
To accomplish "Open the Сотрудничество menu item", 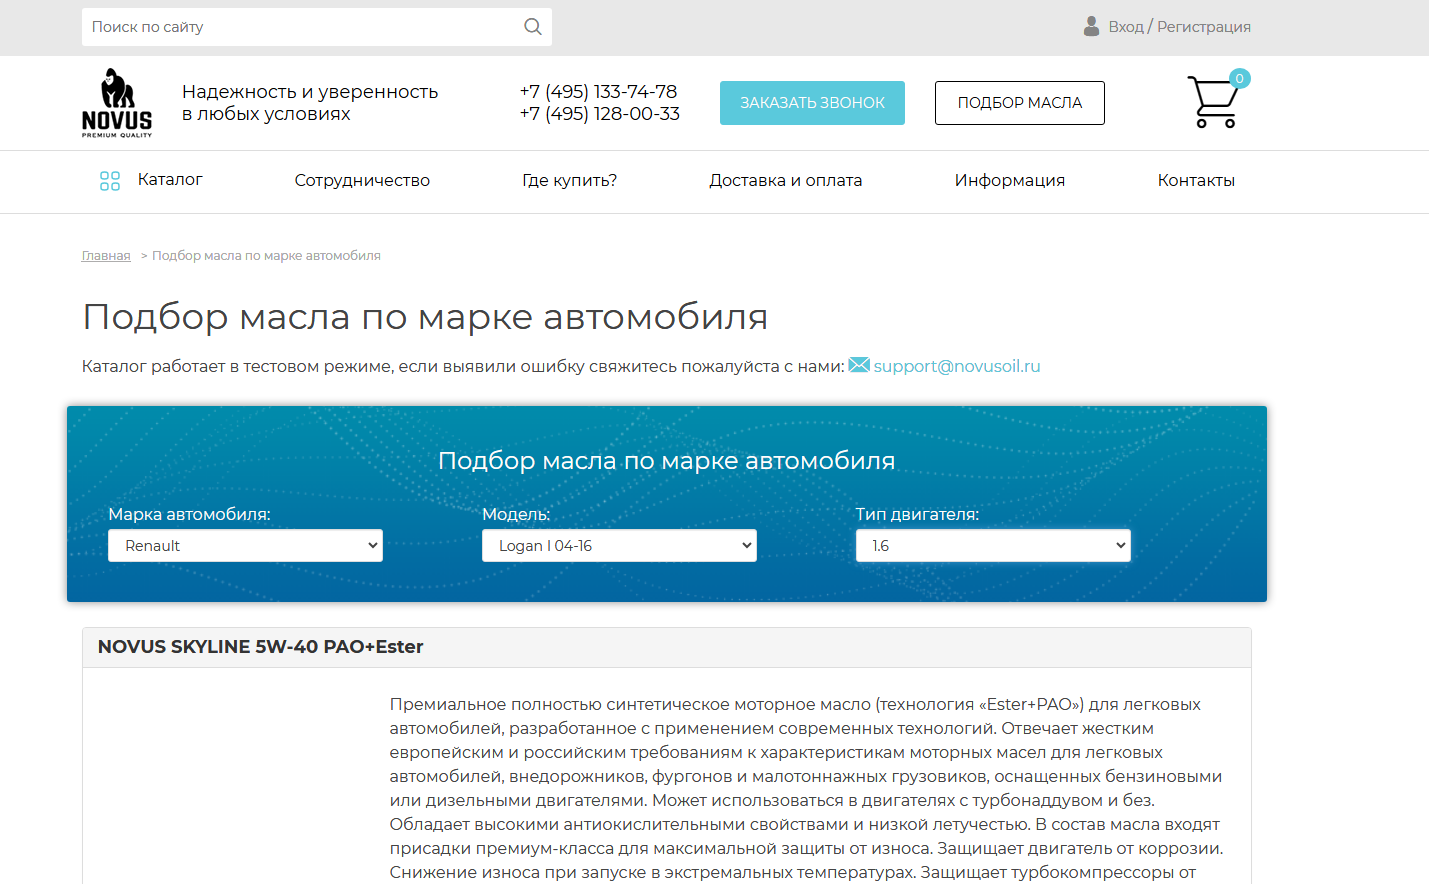I will (362, 181).
